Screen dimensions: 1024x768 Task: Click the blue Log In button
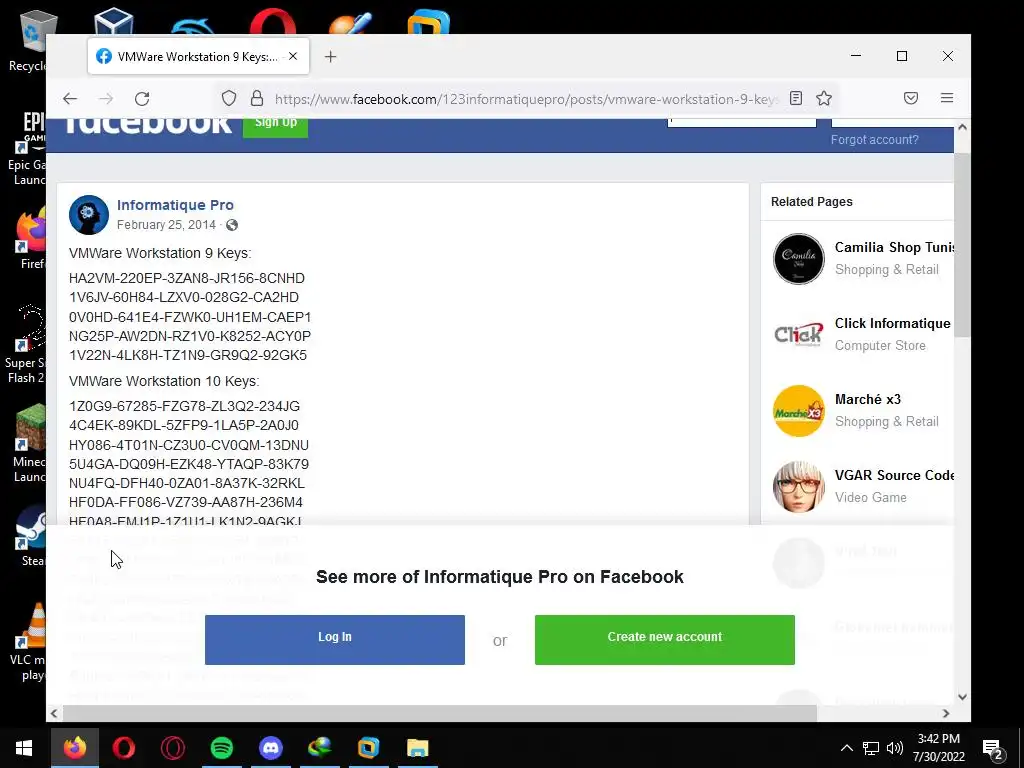coord(335,639)
